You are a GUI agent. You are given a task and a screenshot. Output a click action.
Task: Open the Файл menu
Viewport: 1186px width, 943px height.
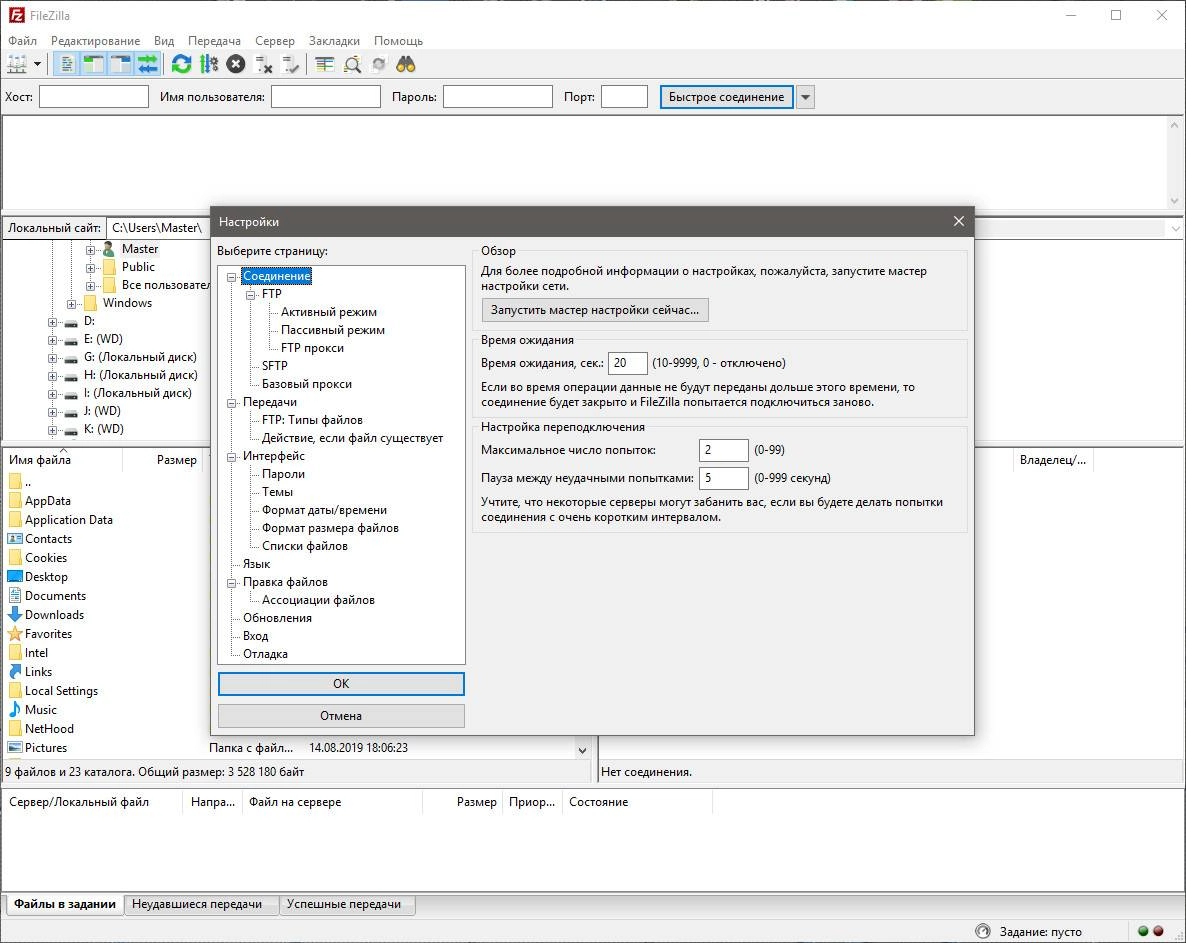23,41
